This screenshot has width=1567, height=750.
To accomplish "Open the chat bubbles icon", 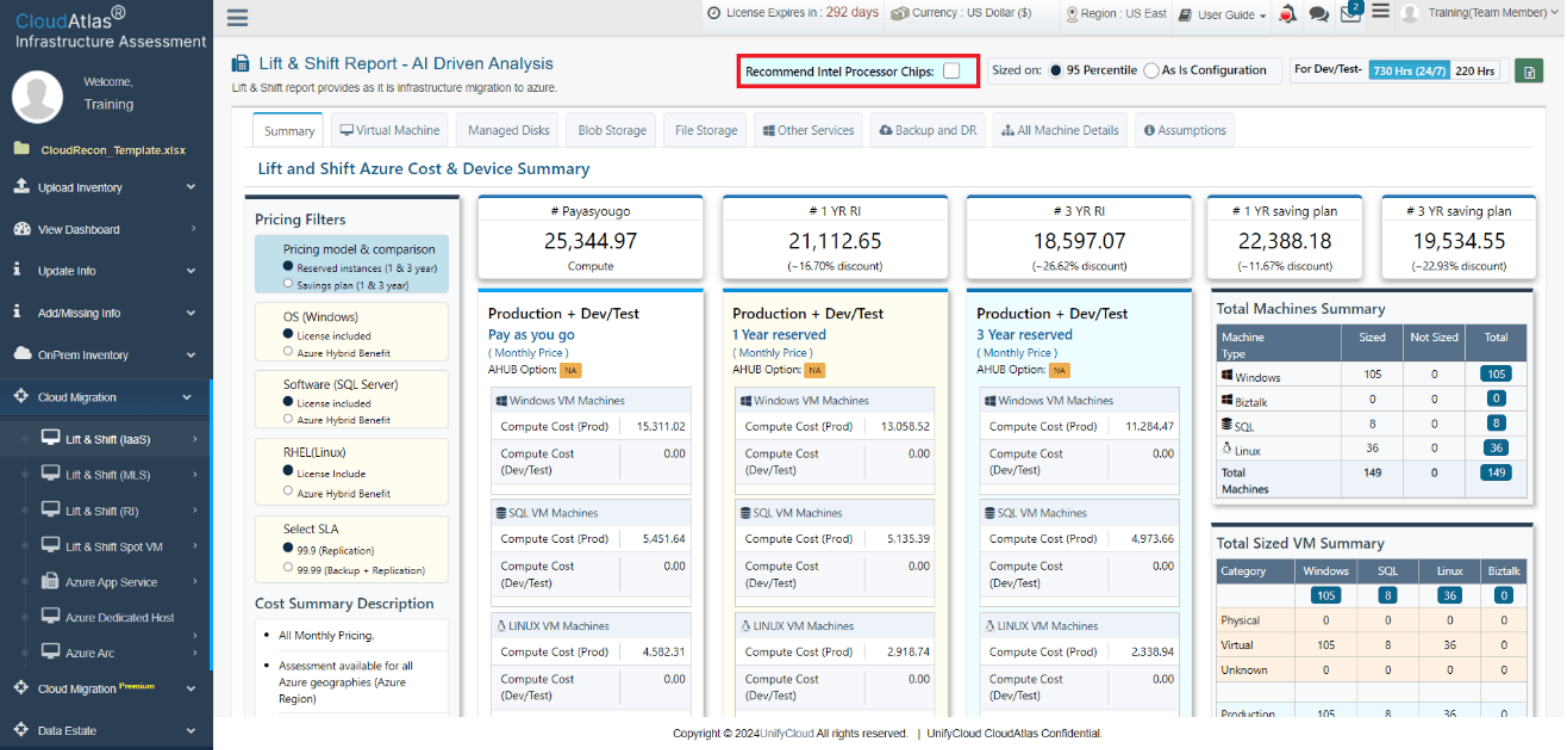I will [x=1319, y=14].
